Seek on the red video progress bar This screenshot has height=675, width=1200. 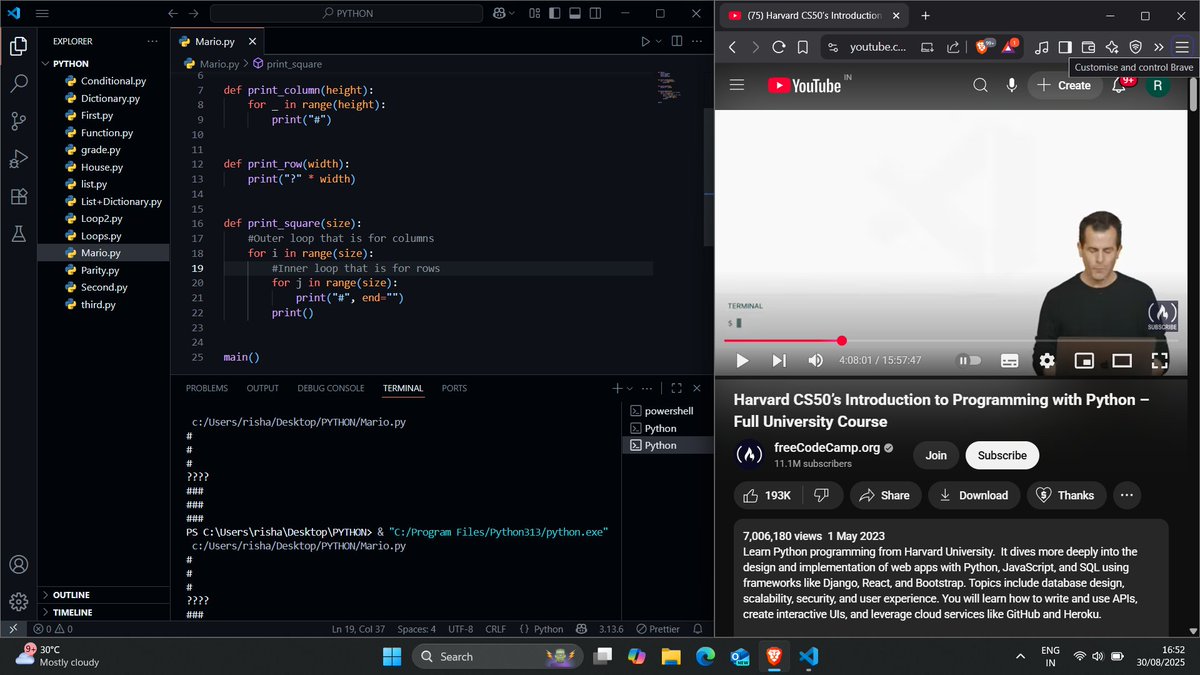(x=951, y=341)
